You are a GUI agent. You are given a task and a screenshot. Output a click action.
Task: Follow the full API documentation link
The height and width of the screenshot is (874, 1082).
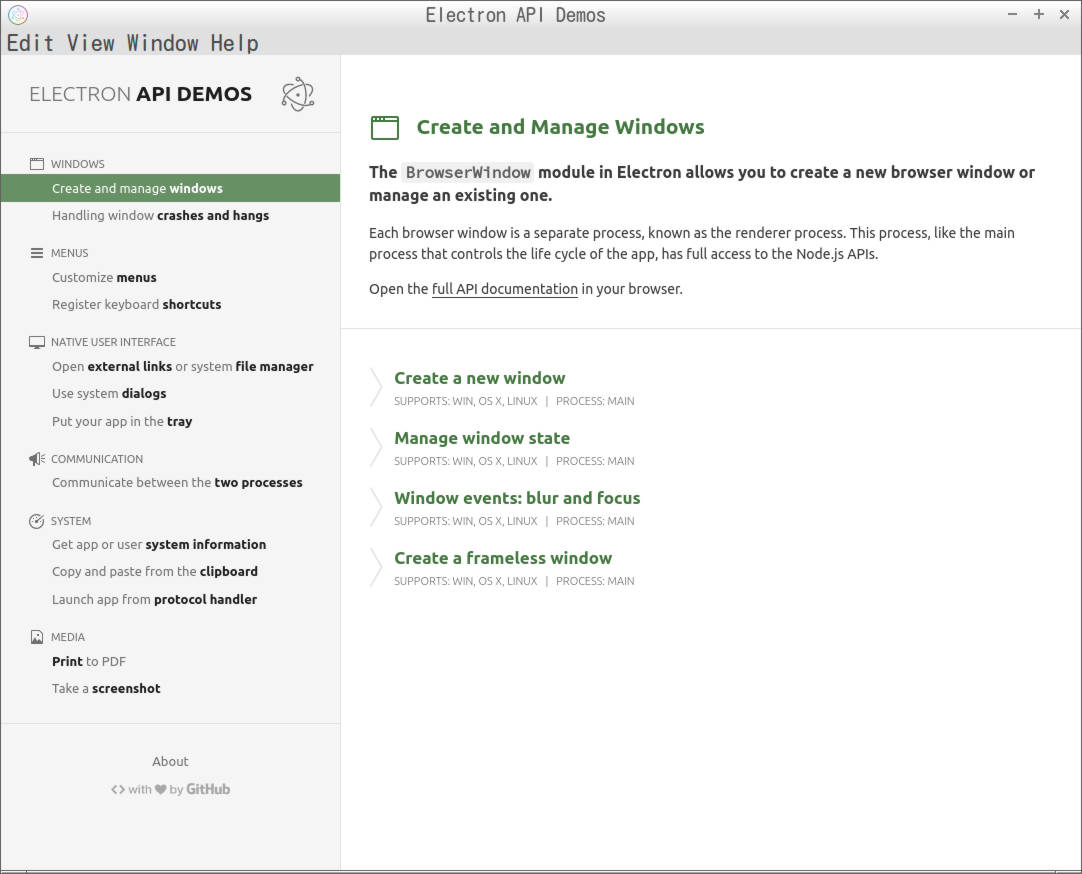point(504,289)
